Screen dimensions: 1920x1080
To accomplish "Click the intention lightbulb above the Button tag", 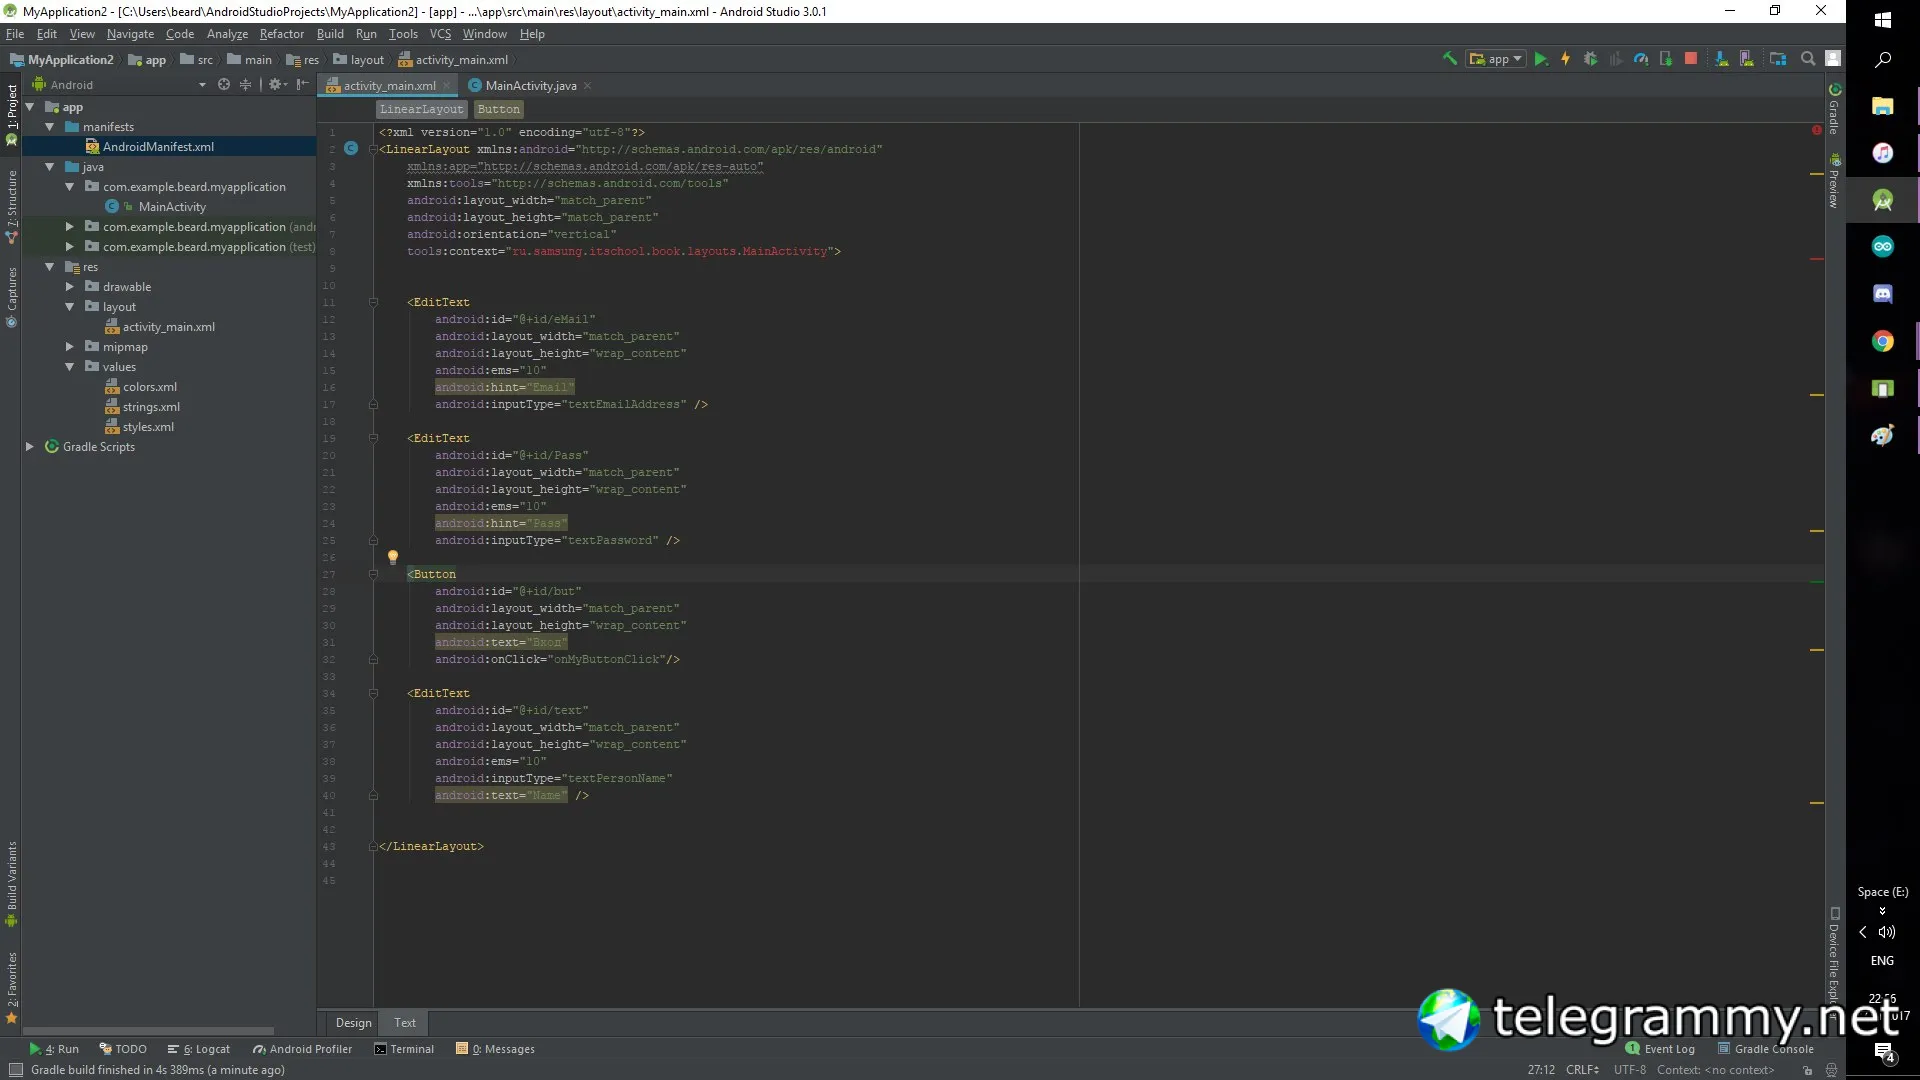I will point(393,557).
